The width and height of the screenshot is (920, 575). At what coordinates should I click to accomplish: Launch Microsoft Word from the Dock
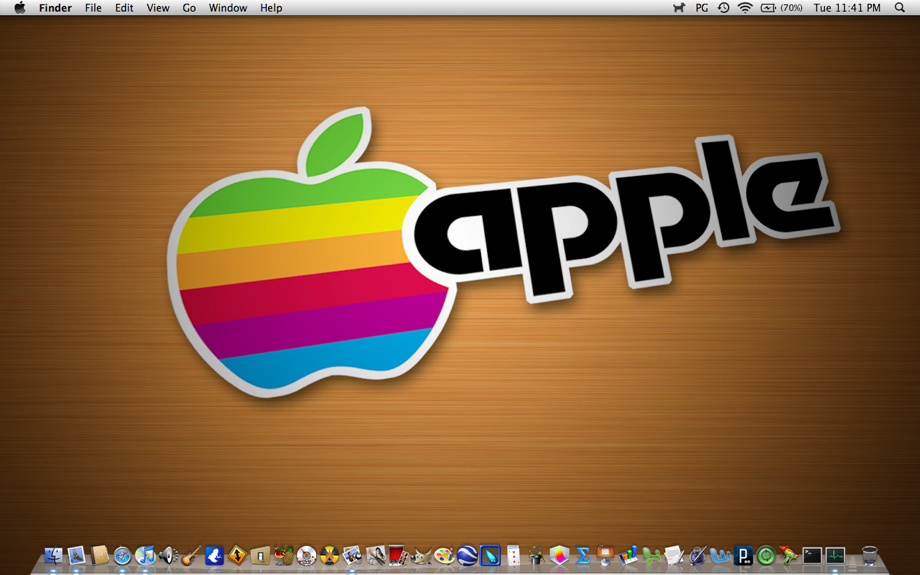[x=720, y=555]
